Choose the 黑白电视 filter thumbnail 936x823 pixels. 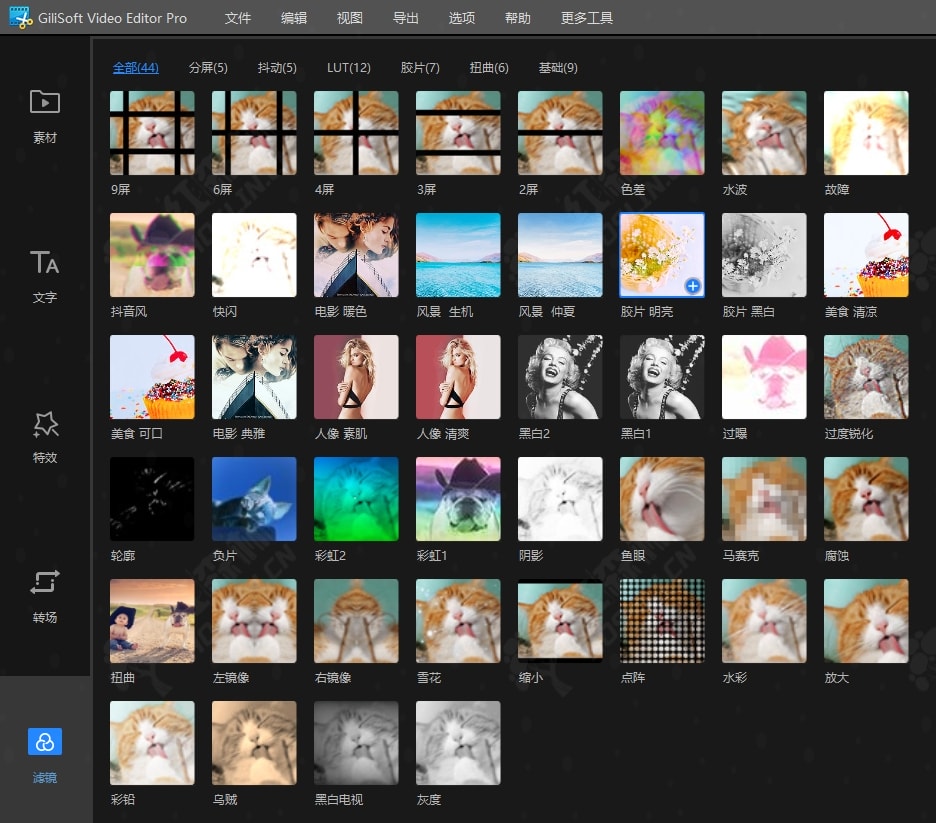(356, 743)
